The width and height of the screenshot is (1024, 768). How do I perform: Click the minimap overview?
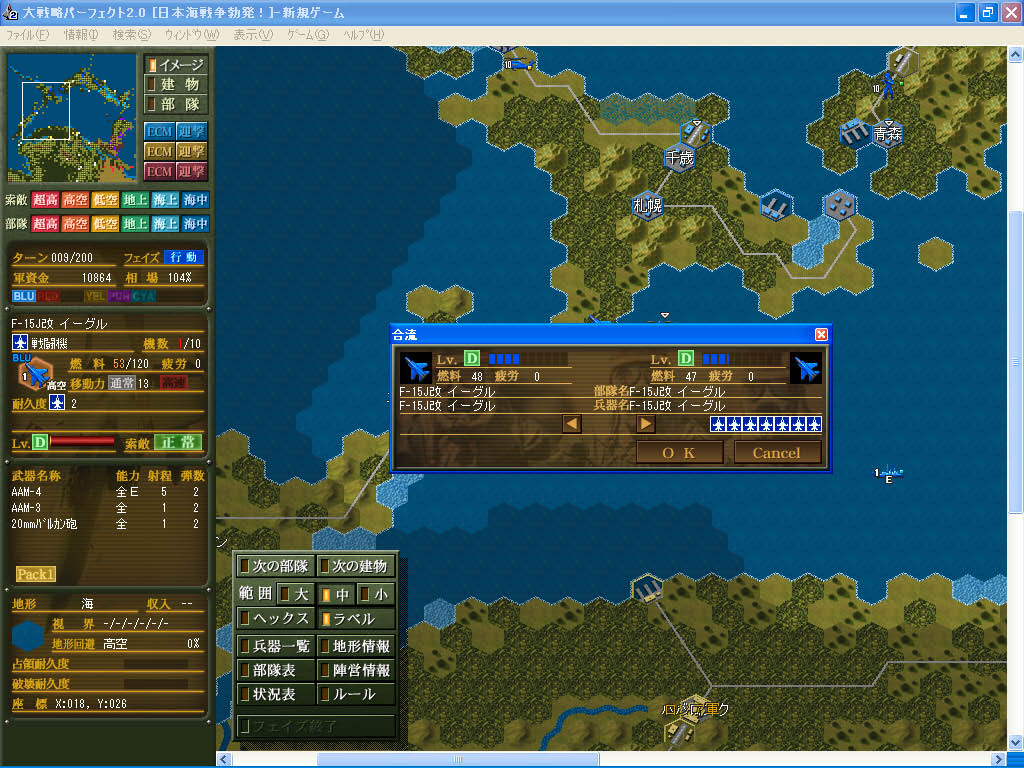click(x=71, y=118)
